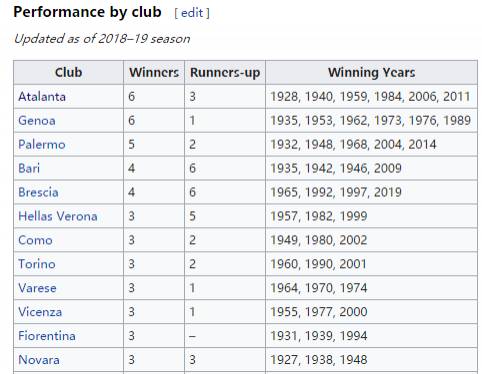This screenshot has height=374, width=482.
Task: Click the Winners column header
Action: click(x=154, y=72)
